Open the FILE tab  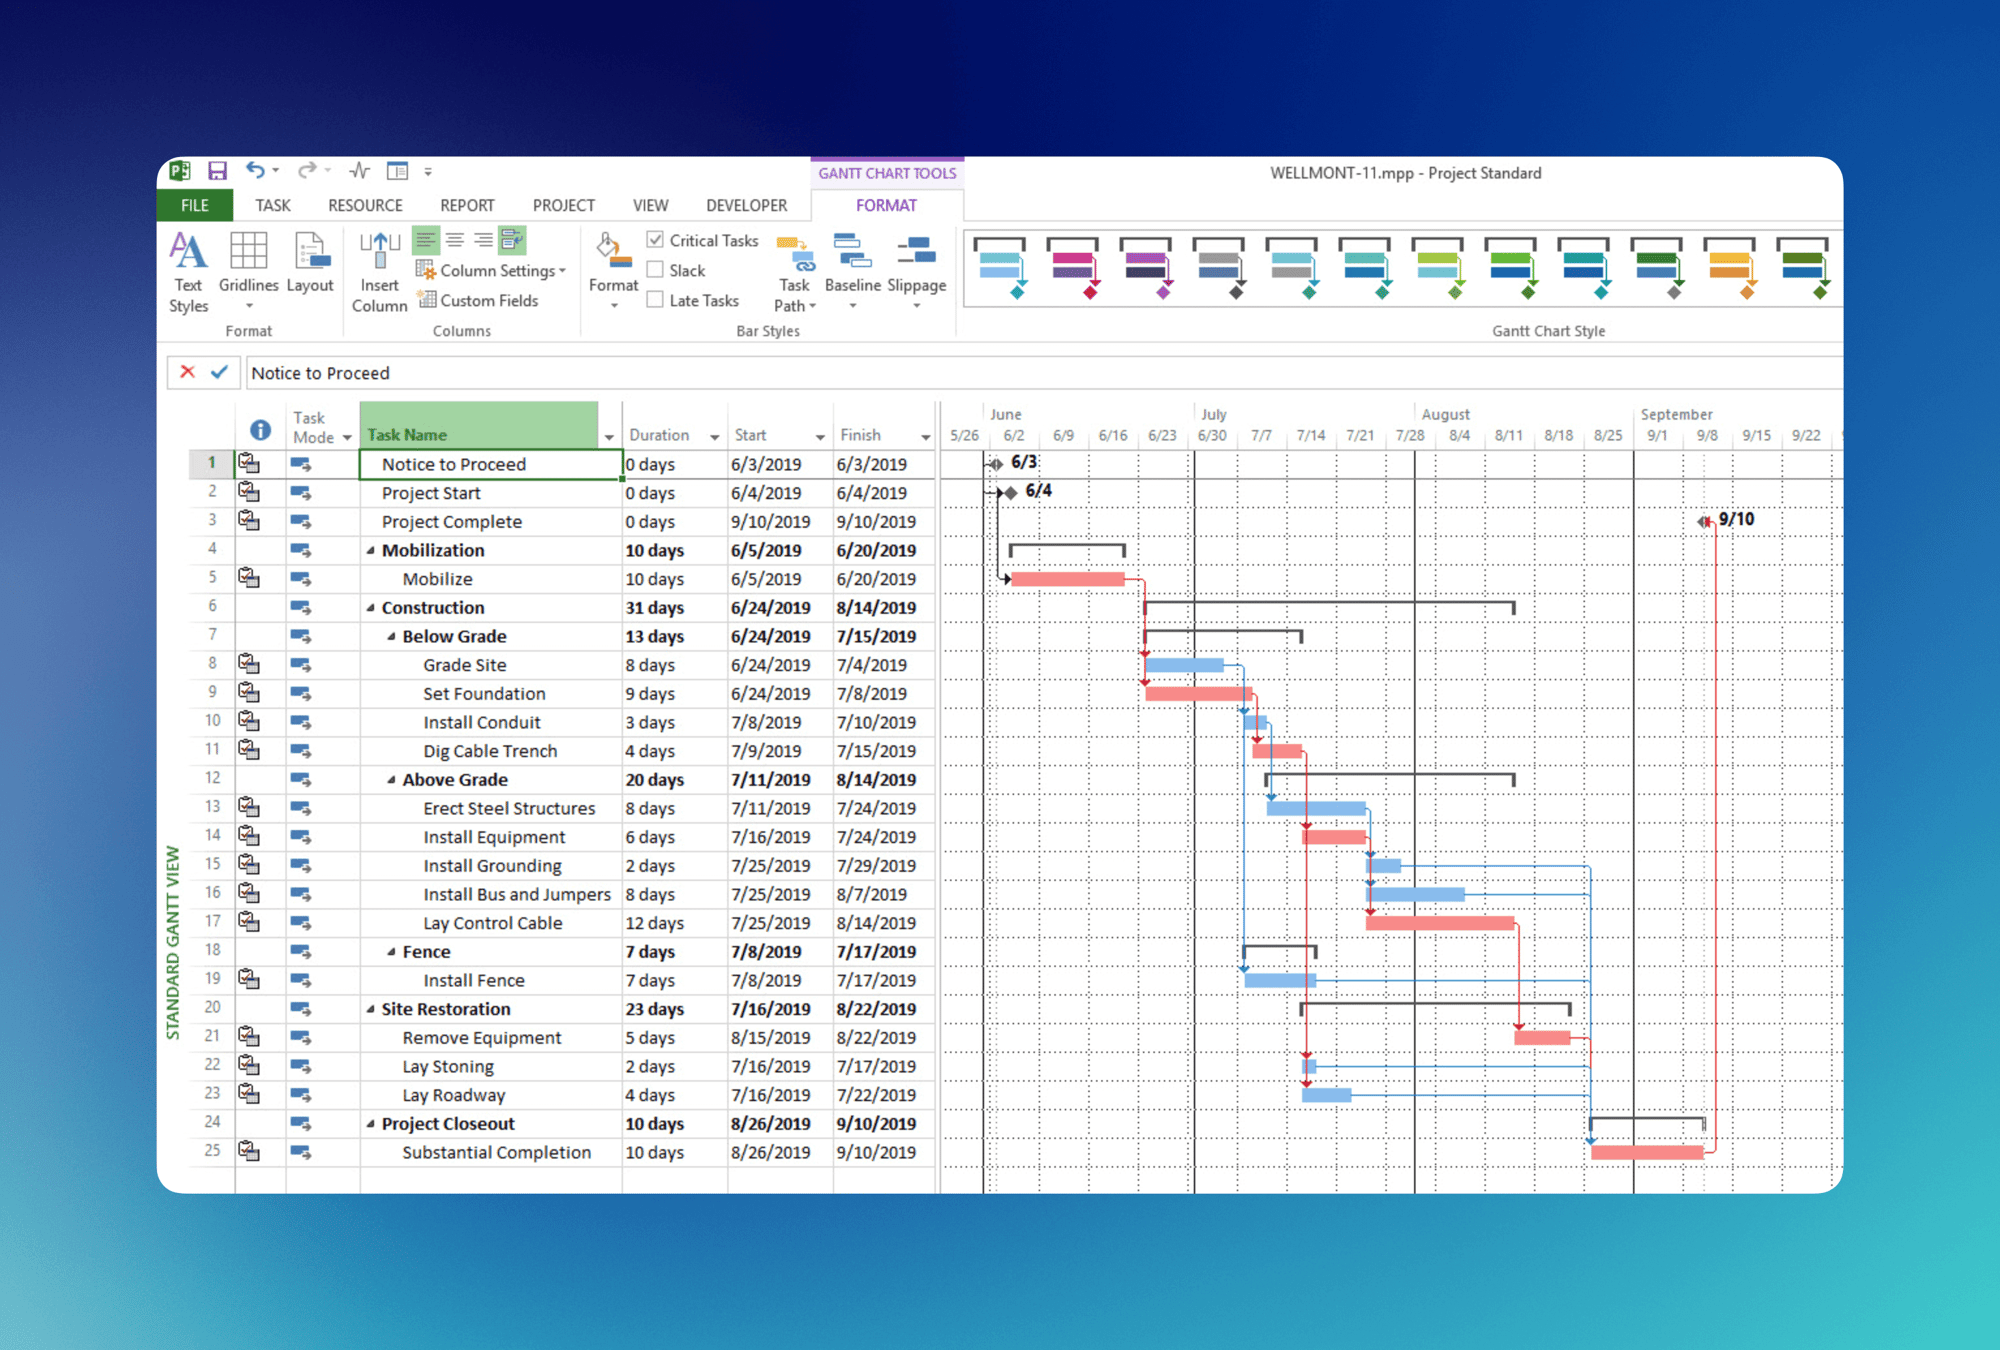(x=195, y=205)
